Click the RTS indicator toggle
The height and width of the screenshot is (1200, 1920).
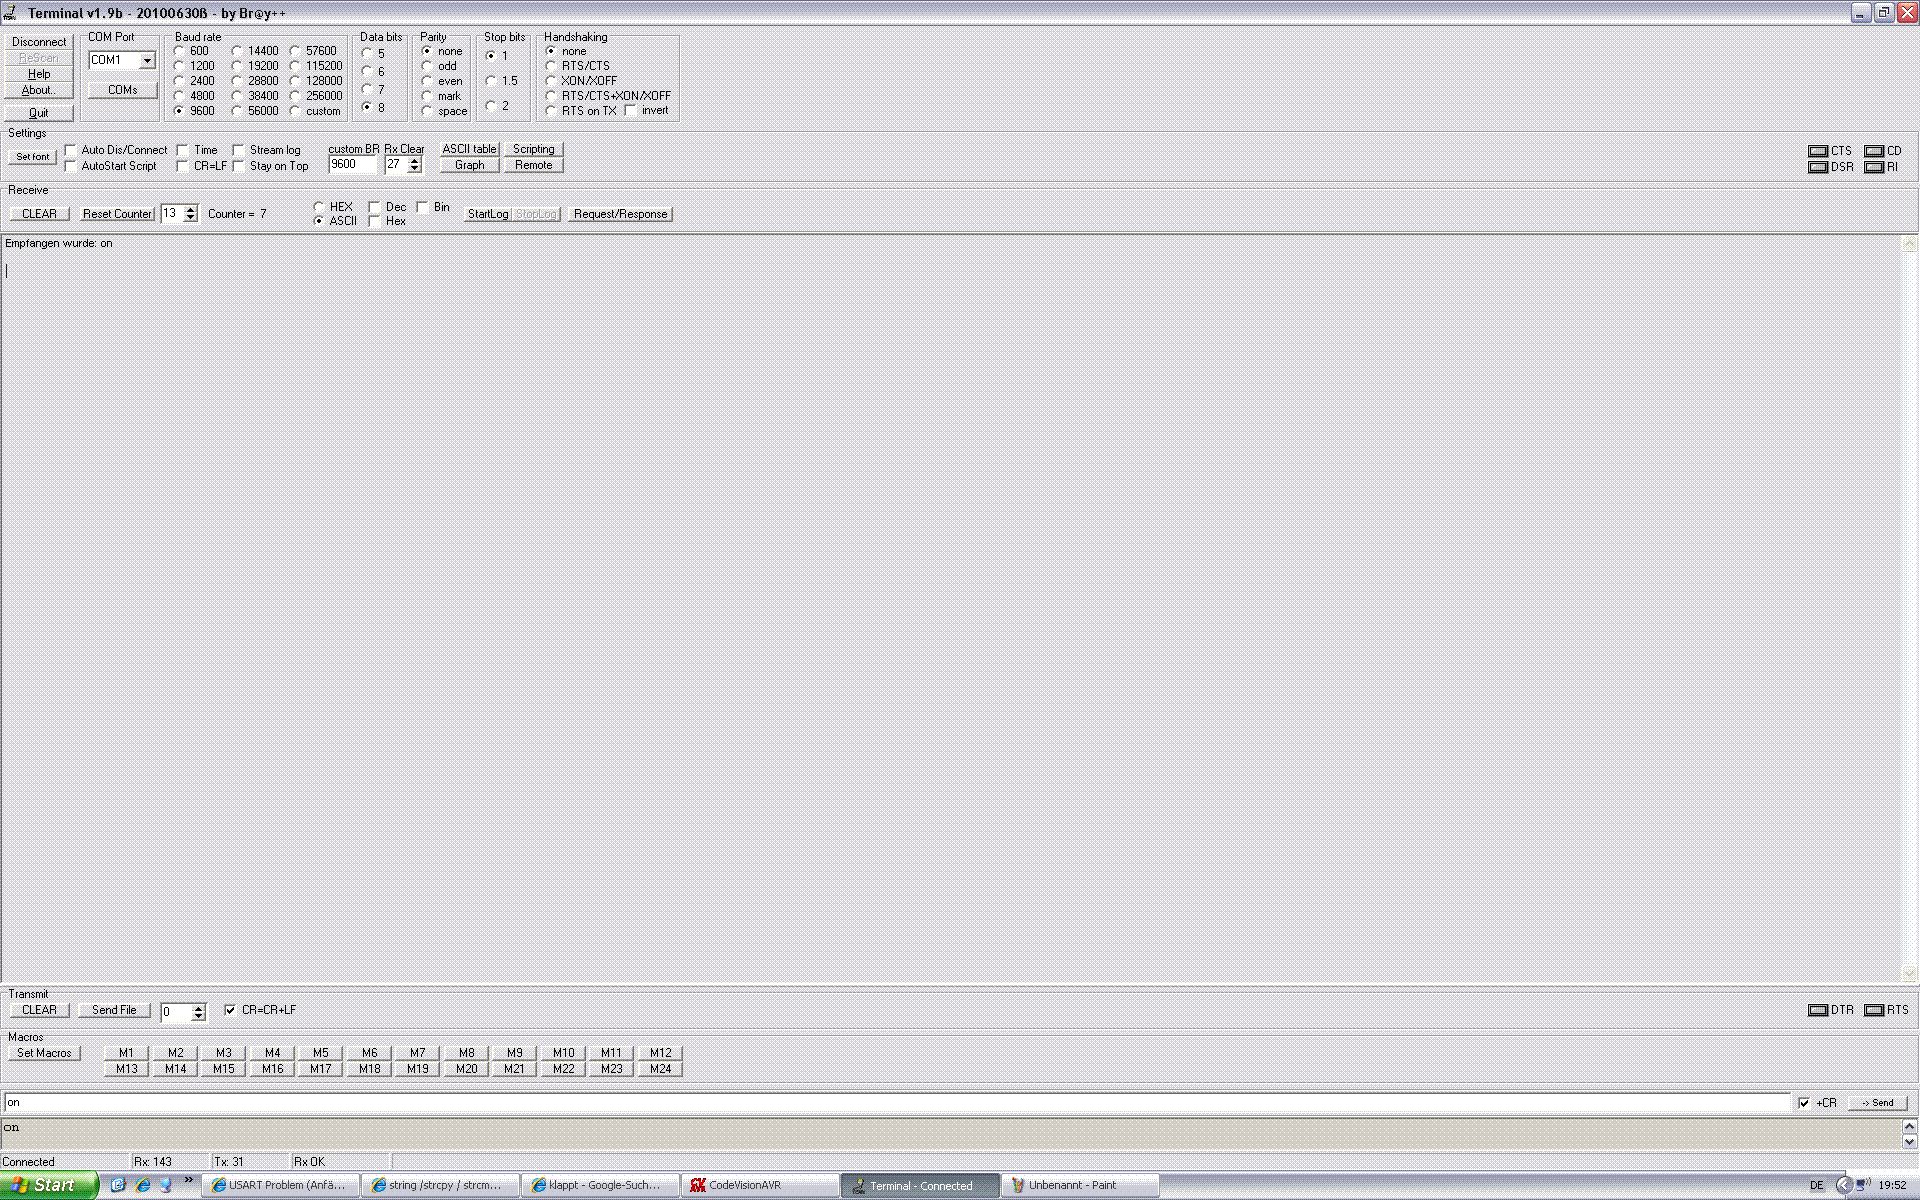(1874, 1010)
